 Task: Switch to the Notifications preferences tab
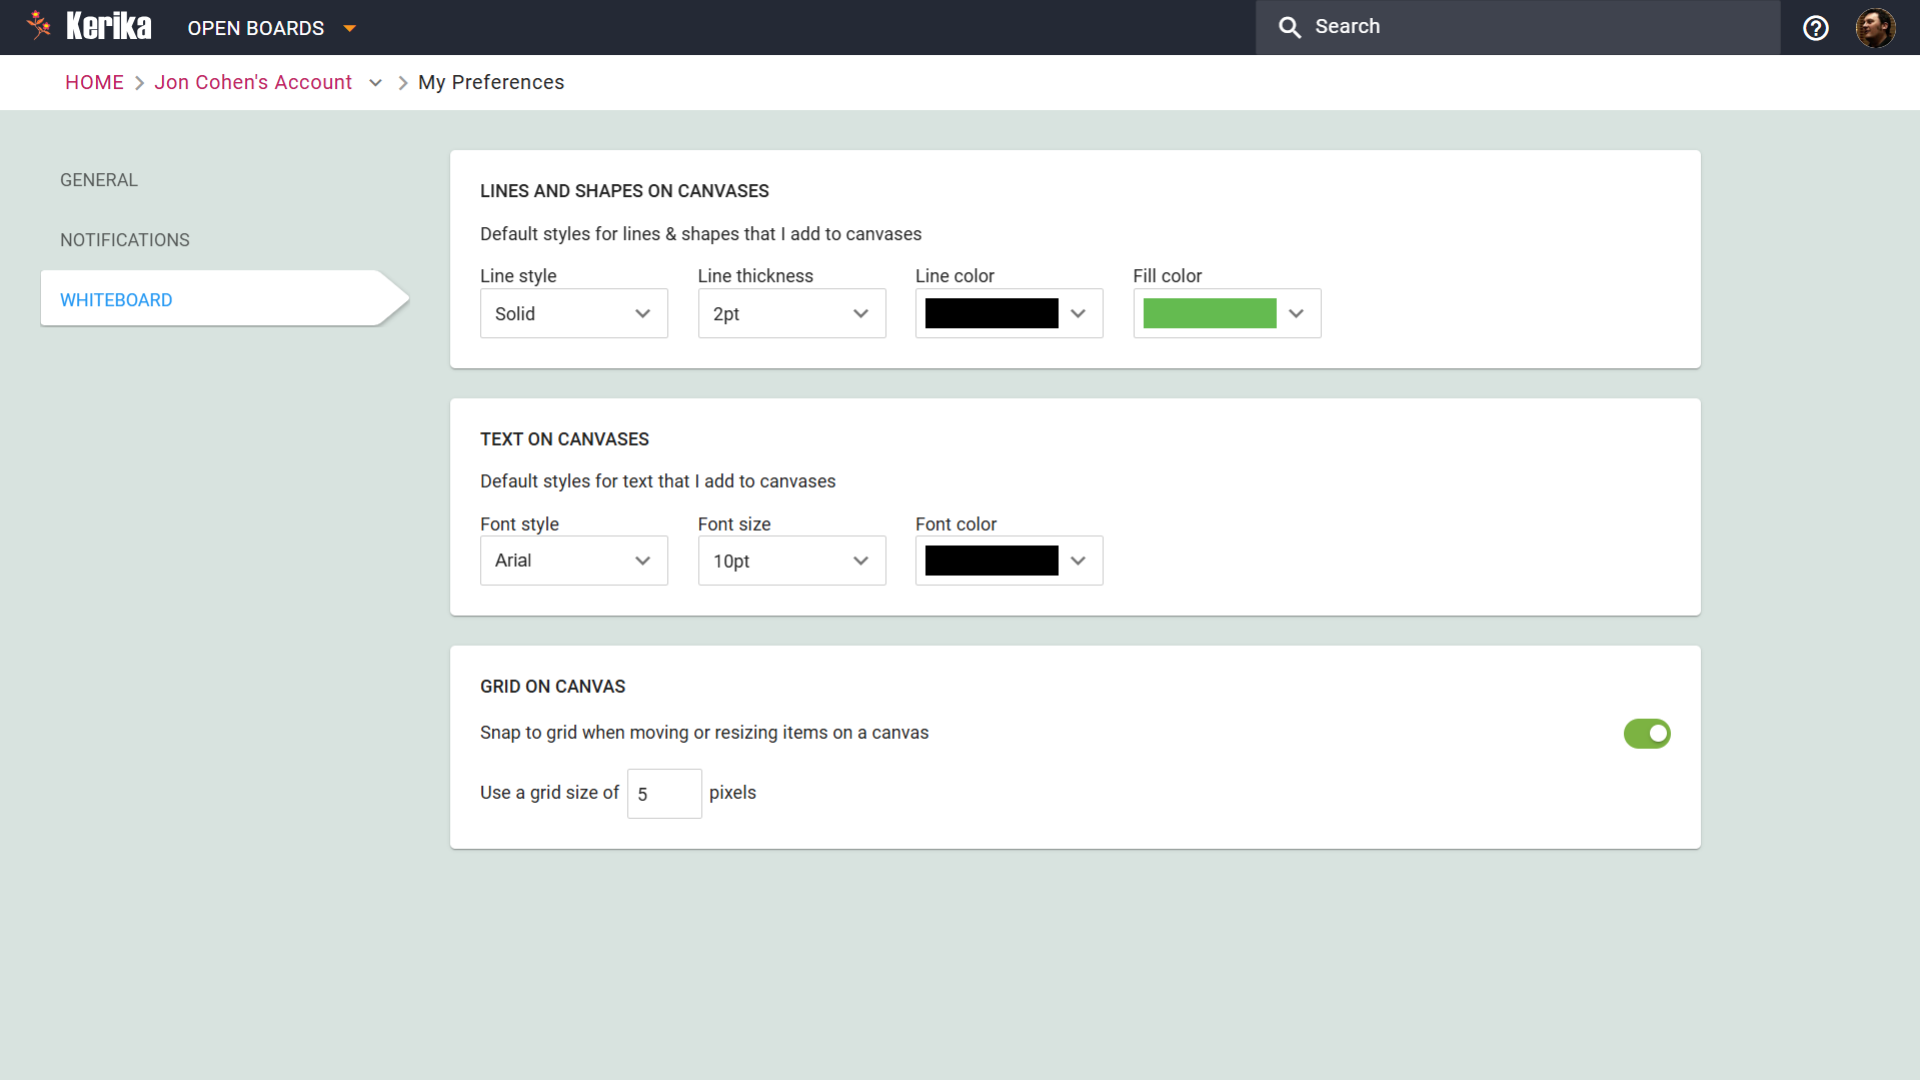click(124, 240)
